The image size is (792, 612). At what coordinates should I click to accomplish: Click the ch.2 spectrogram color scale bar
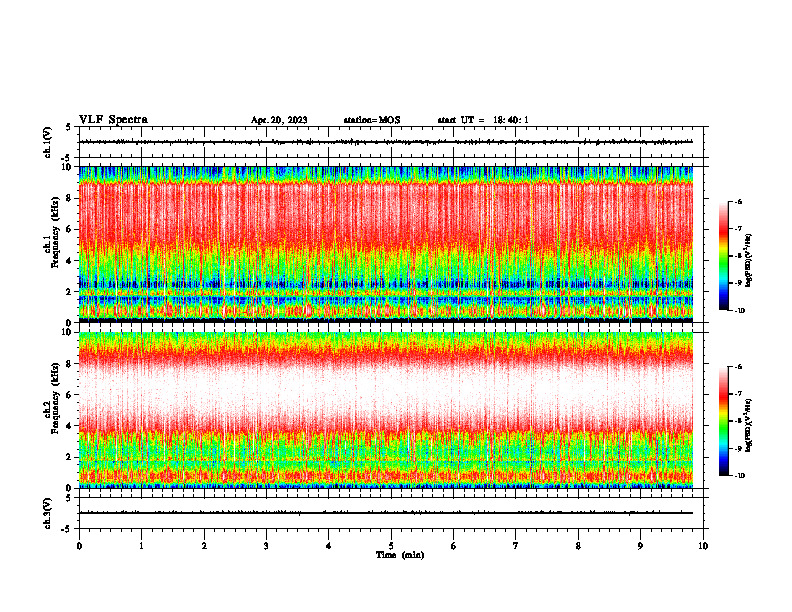(723, 421)
